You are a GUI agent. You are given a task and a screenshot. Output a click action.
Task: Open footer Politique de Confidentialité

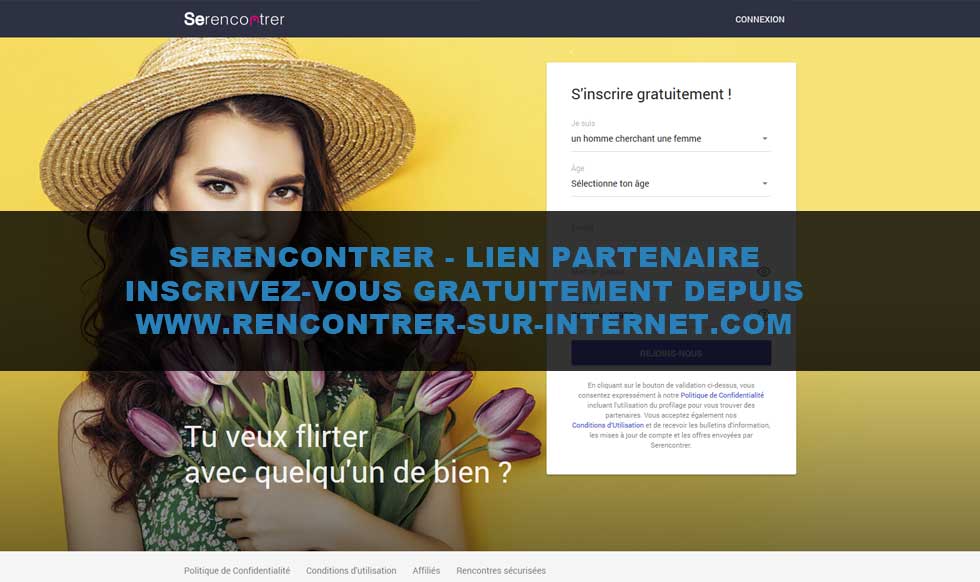point(237,571)
